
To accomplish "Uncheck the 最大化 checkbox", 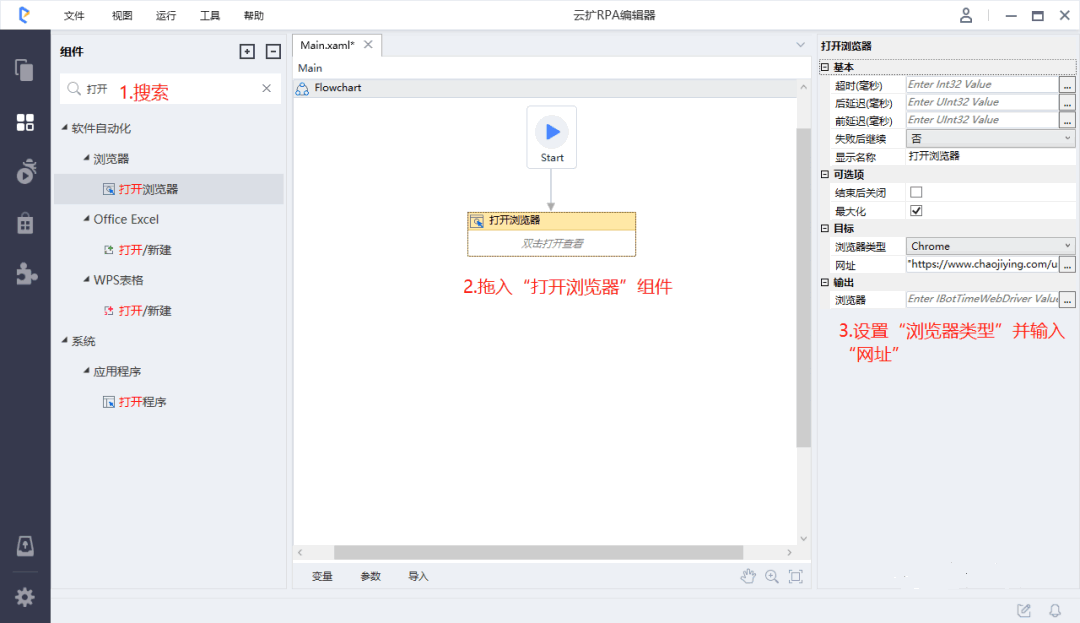I will click(x=916, y=210).
